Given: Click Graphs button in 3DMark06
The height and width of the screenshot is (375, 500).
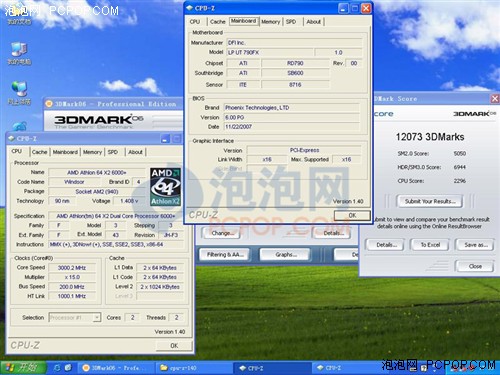Looking at the screenshot, I should pos(286,255).
